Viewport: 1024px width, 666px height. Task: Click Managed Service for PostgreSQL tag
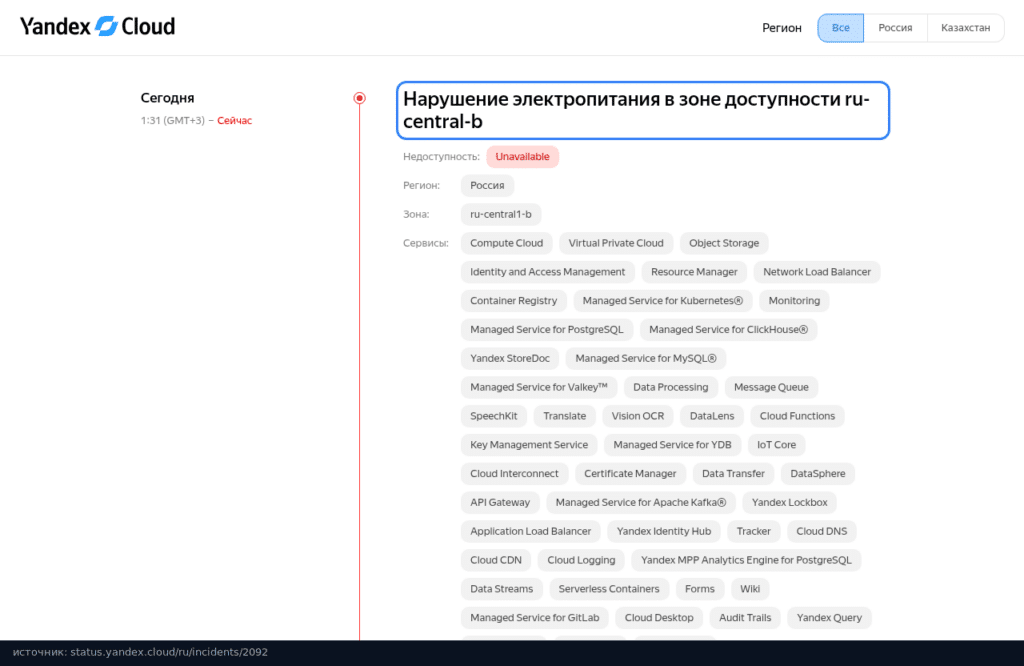pyautogui.click(x=547, y=329)
